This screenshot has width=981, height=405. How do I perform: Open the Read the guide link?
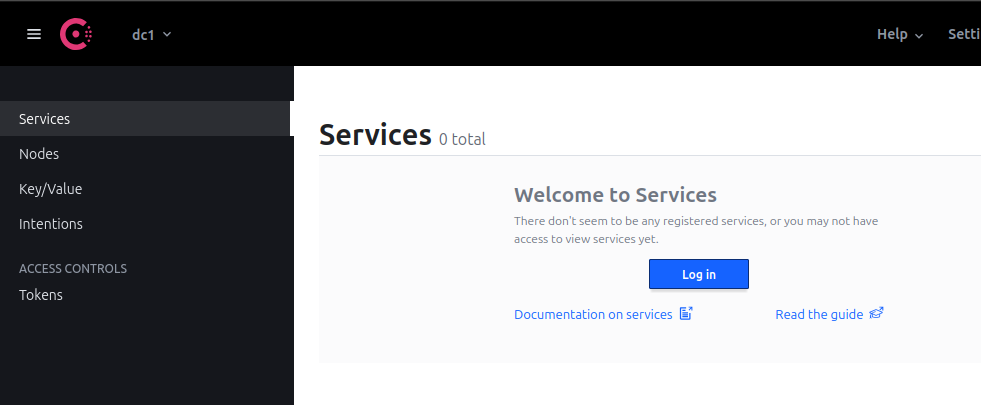pos(829,314)
